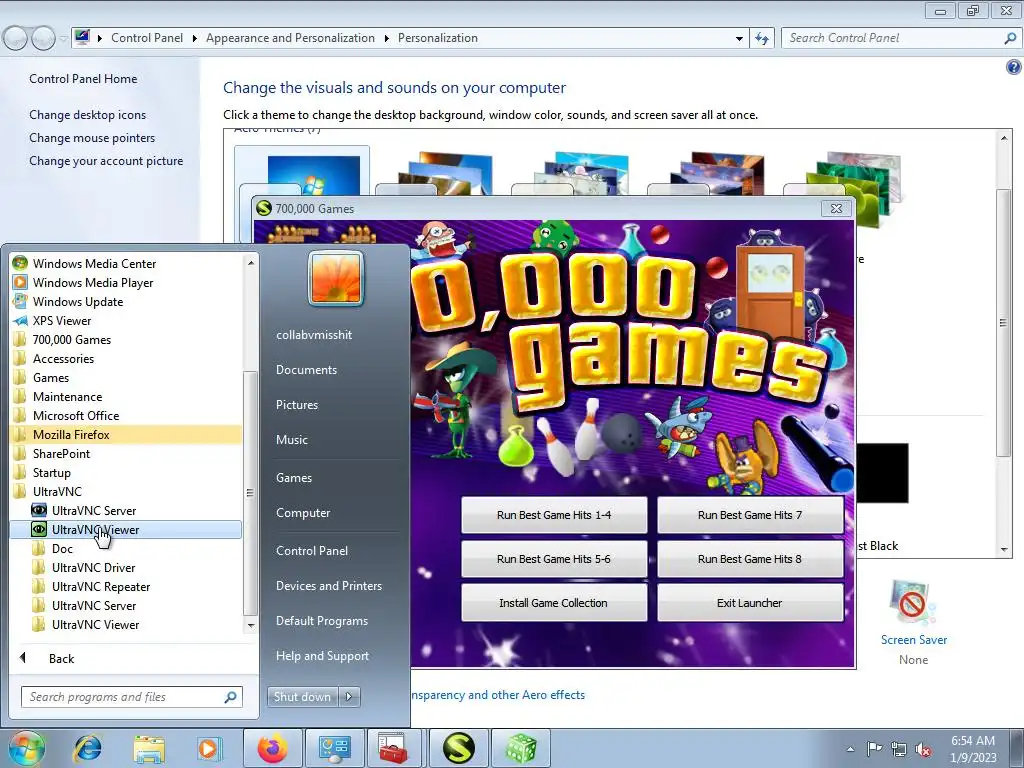The height and width of the screenshot is (768, 1024).
Task: Click Change your account picture link
Action: coord(106,161)
